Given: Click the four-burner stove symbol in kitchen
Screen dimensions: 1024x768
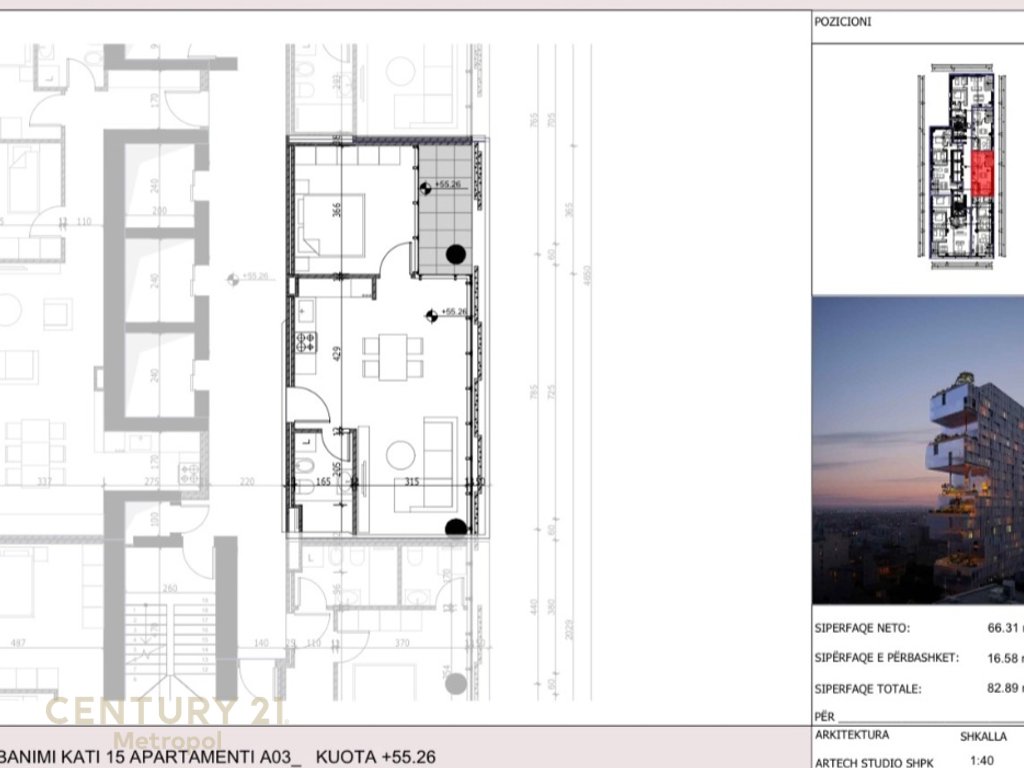Looking at the screenshot, I should (x=306, y=342).
